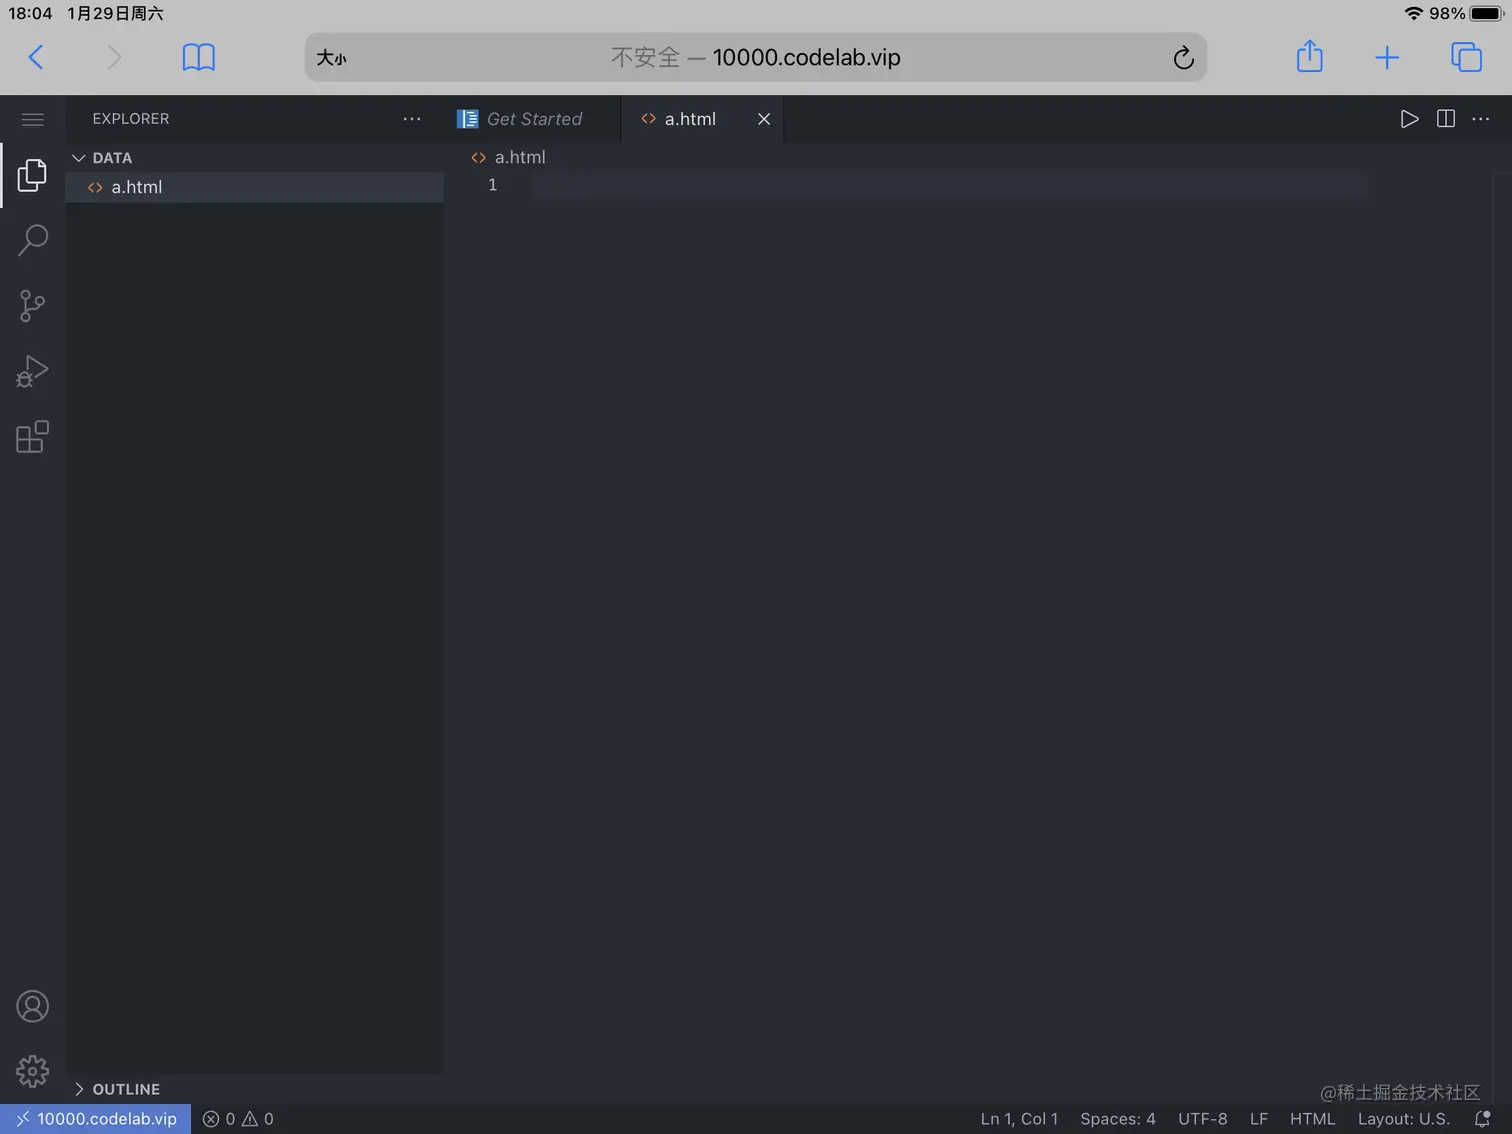Open Safari bookmarks
This screenshot has width=1512, height=1134.
click(199, 57)
